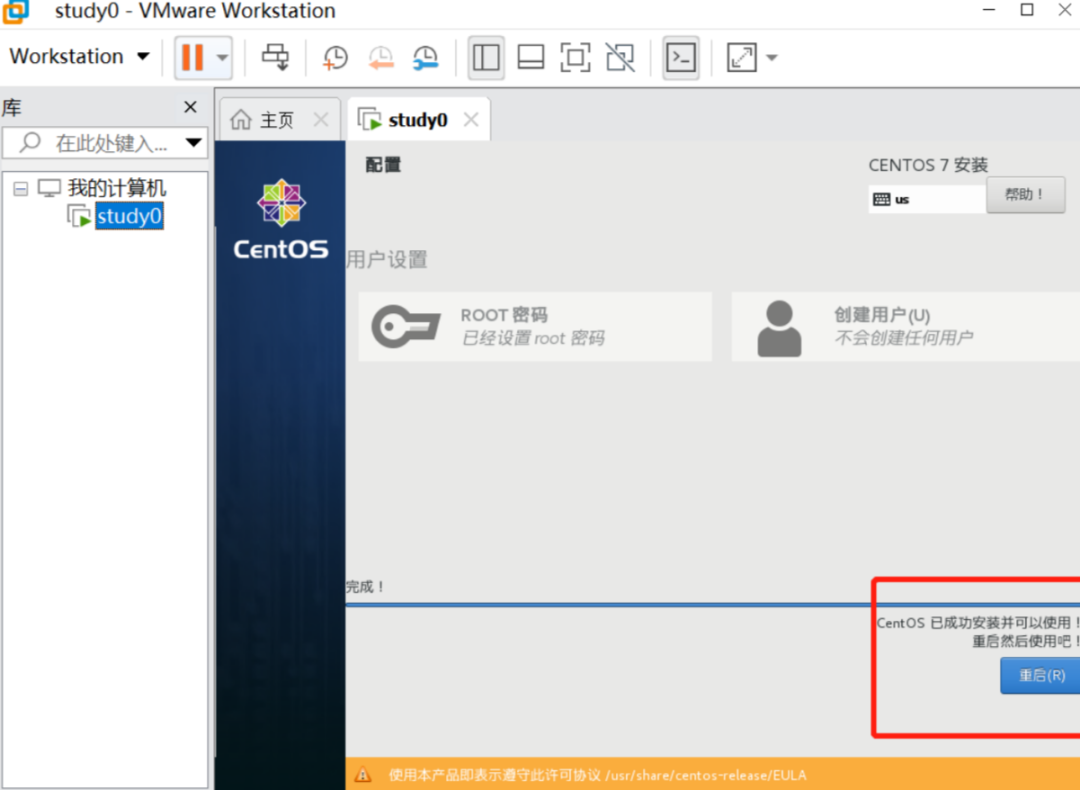Select My Computer in the library tree
1080x790 pixels.
tap(116, 187)
